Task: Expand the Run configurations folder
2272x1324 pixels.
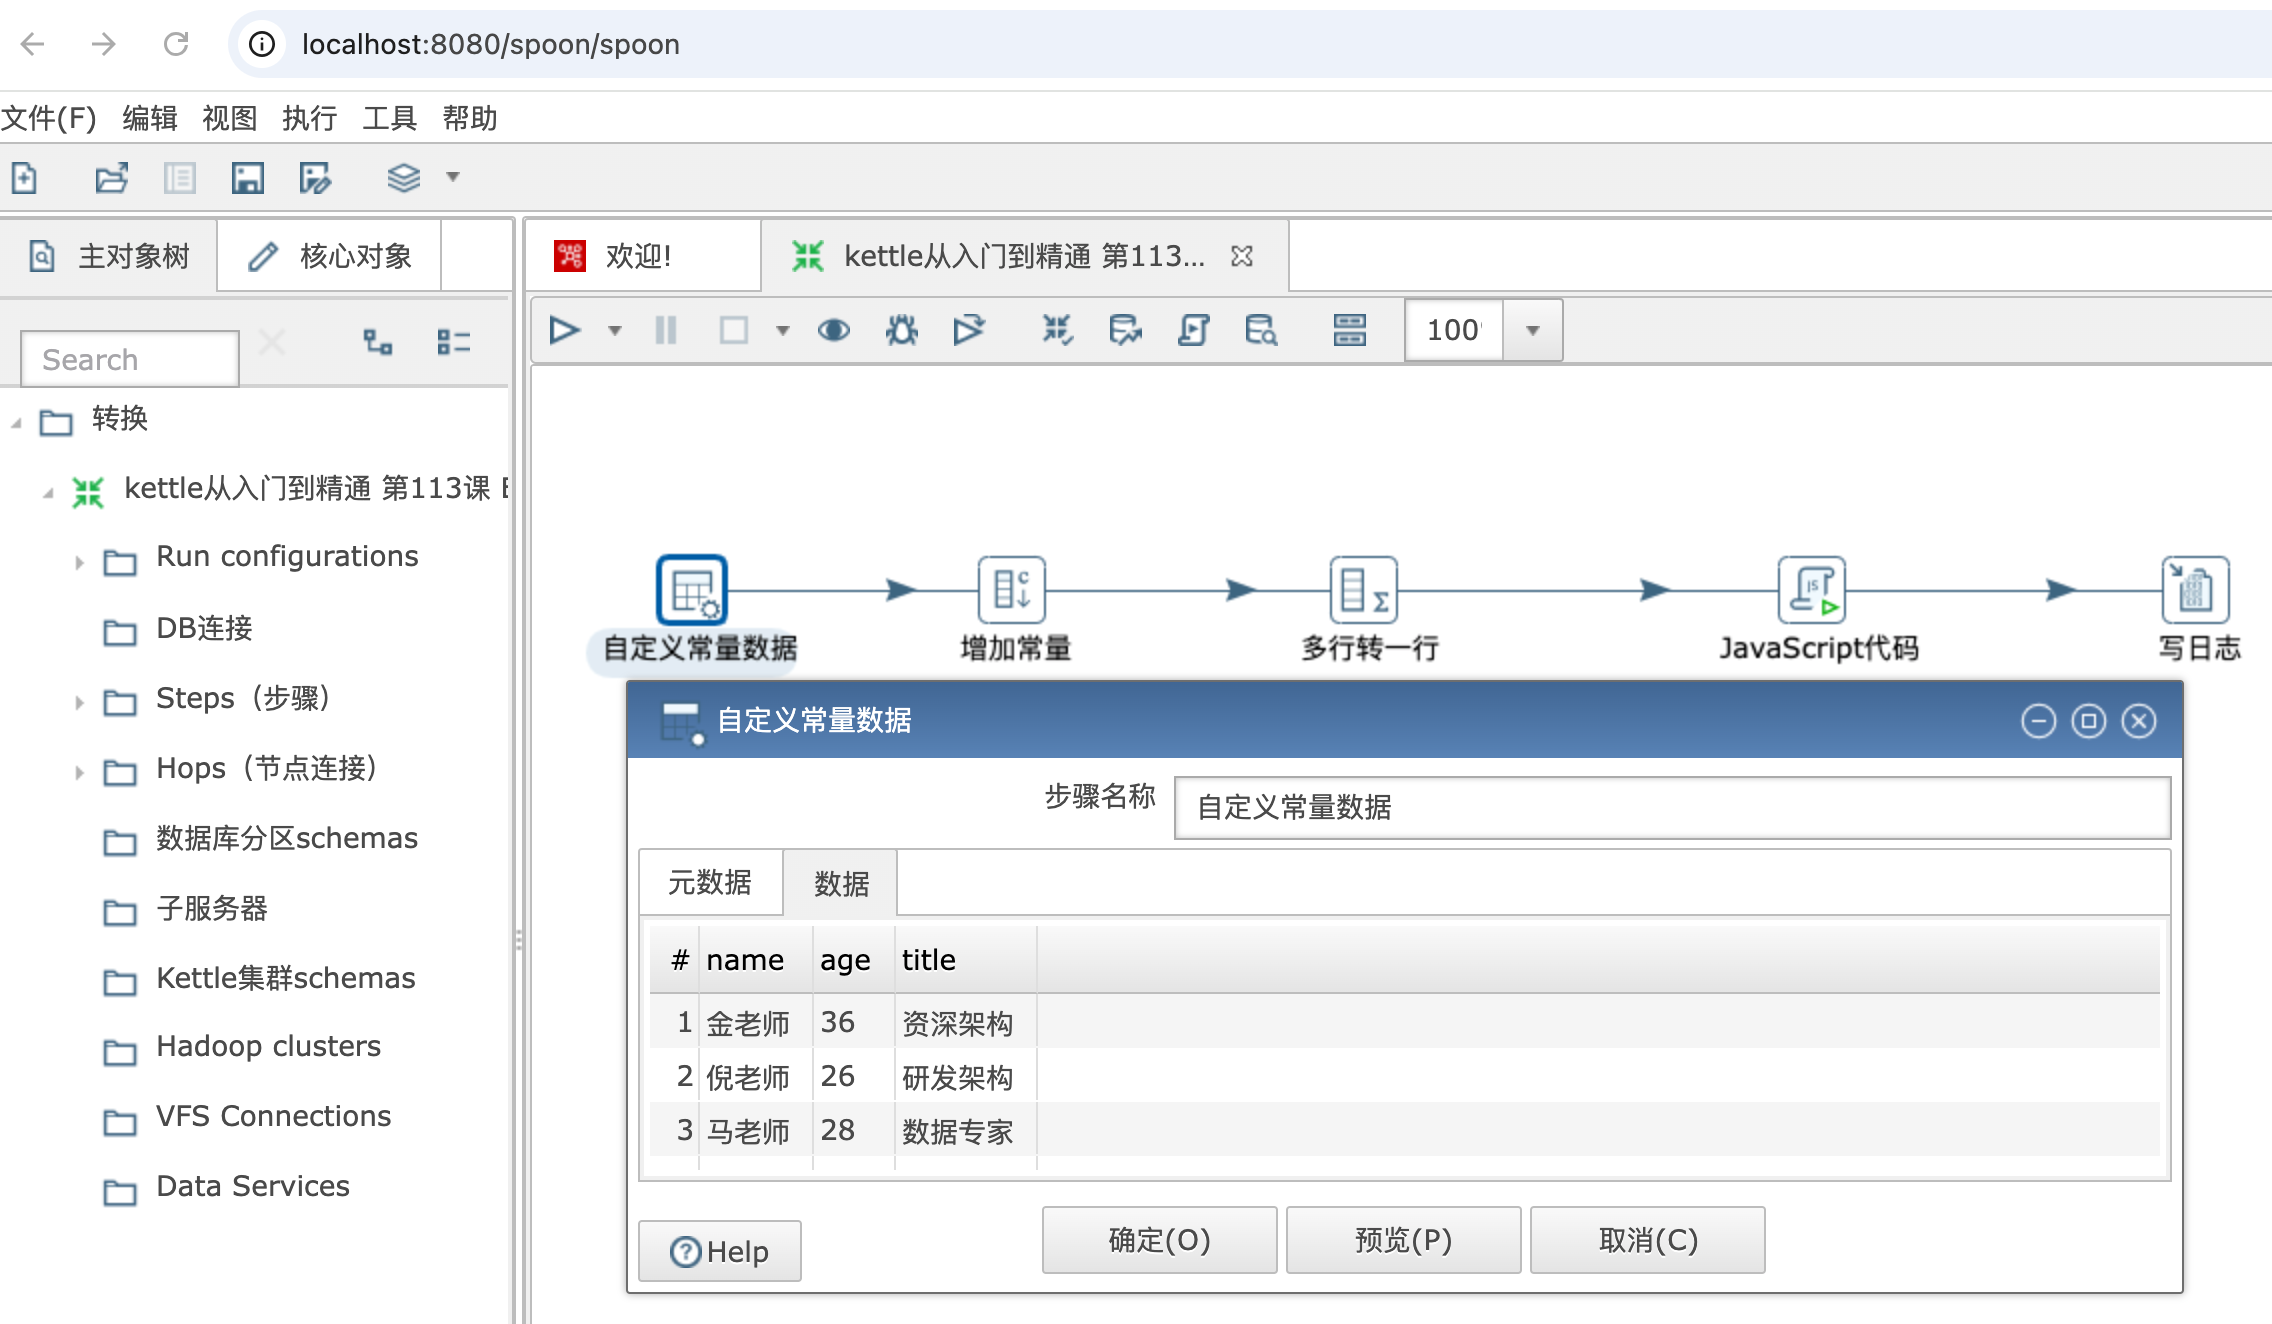Action: point(79,562)
